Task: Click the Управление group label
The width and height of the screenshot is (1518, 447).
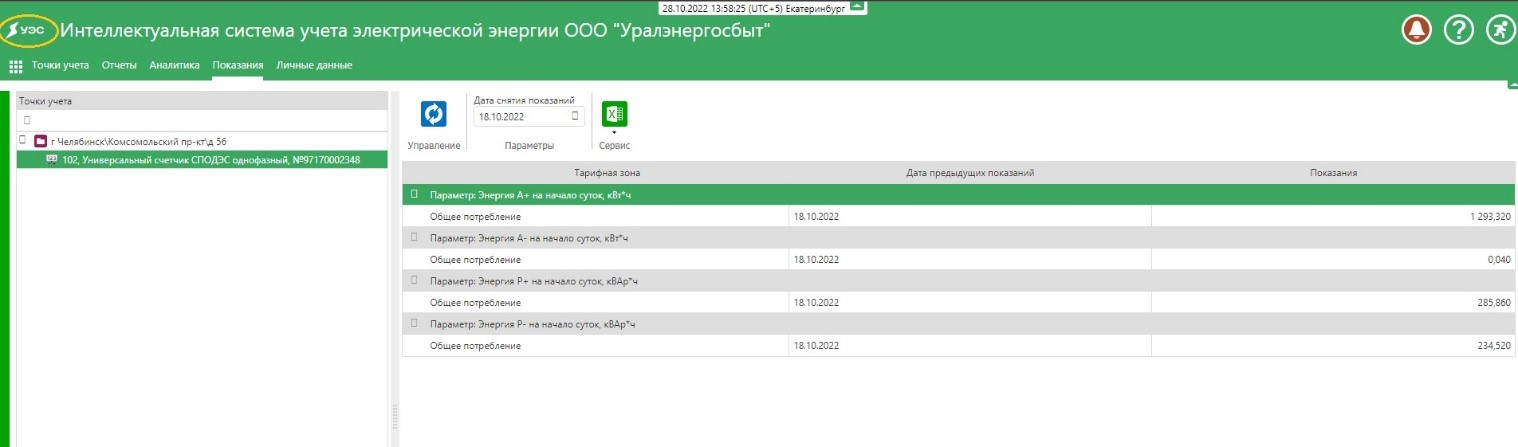Action: [434, 146]
